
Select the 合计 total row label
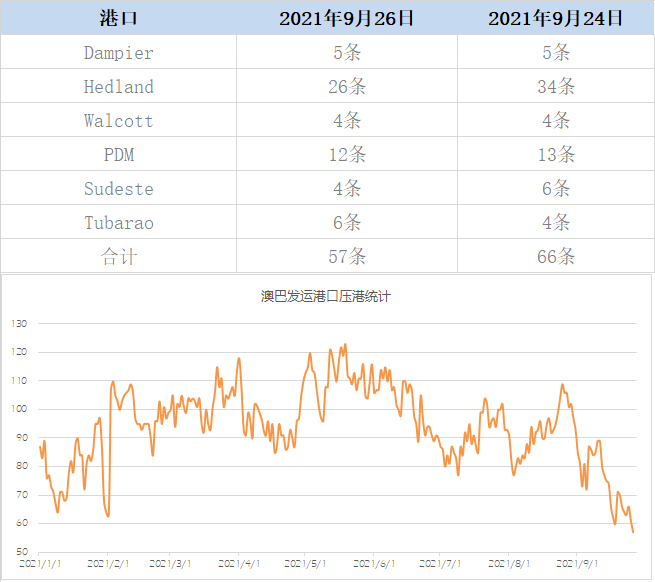(119, 257)
